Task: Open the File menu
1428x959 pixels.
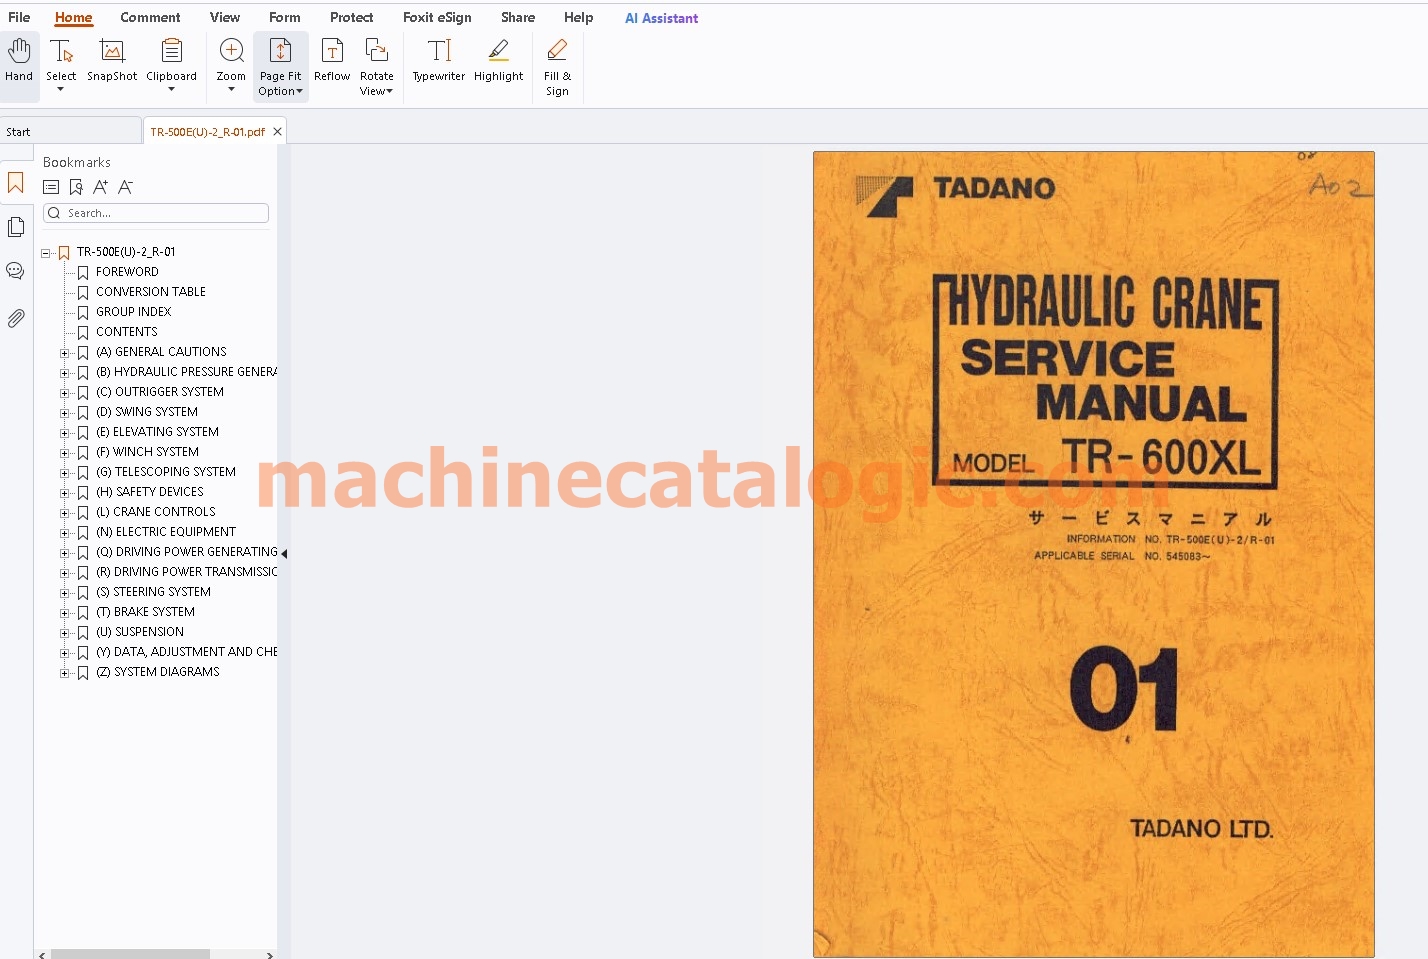Action: pyautogui.click(x=19, y=17)
